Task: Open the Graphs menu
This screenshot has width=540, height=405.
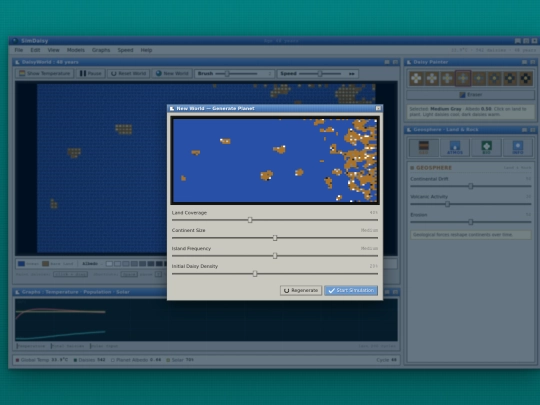Action: pyautogui.click(x=101, y=50)
